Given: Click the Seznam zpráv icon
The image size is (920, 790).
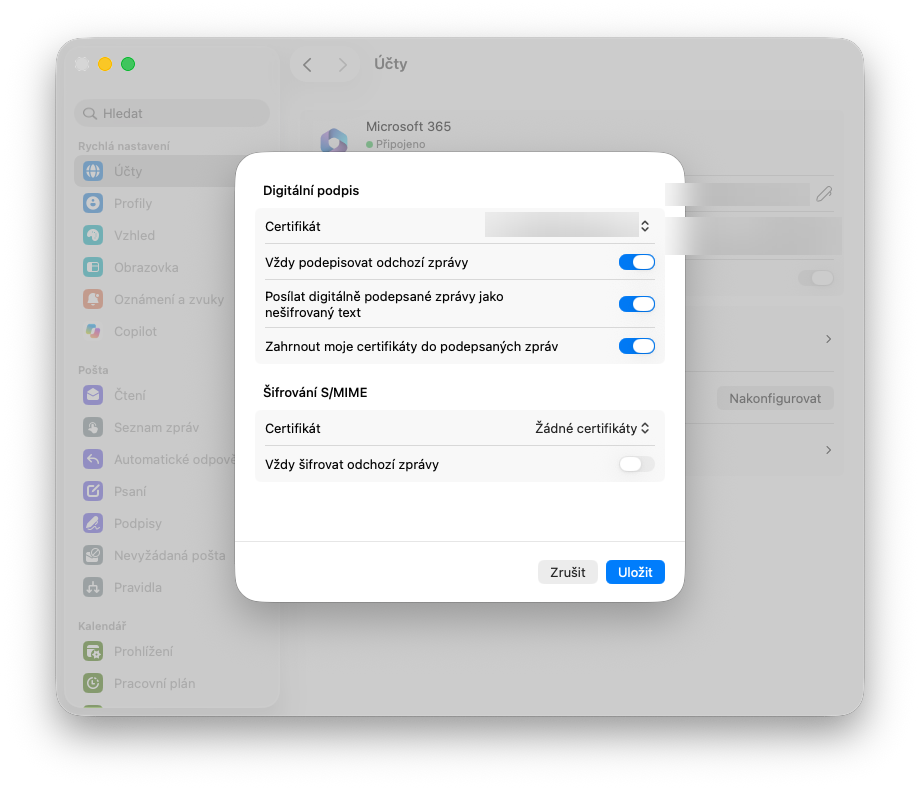Looking at the screenshot, I should [93, 427].
